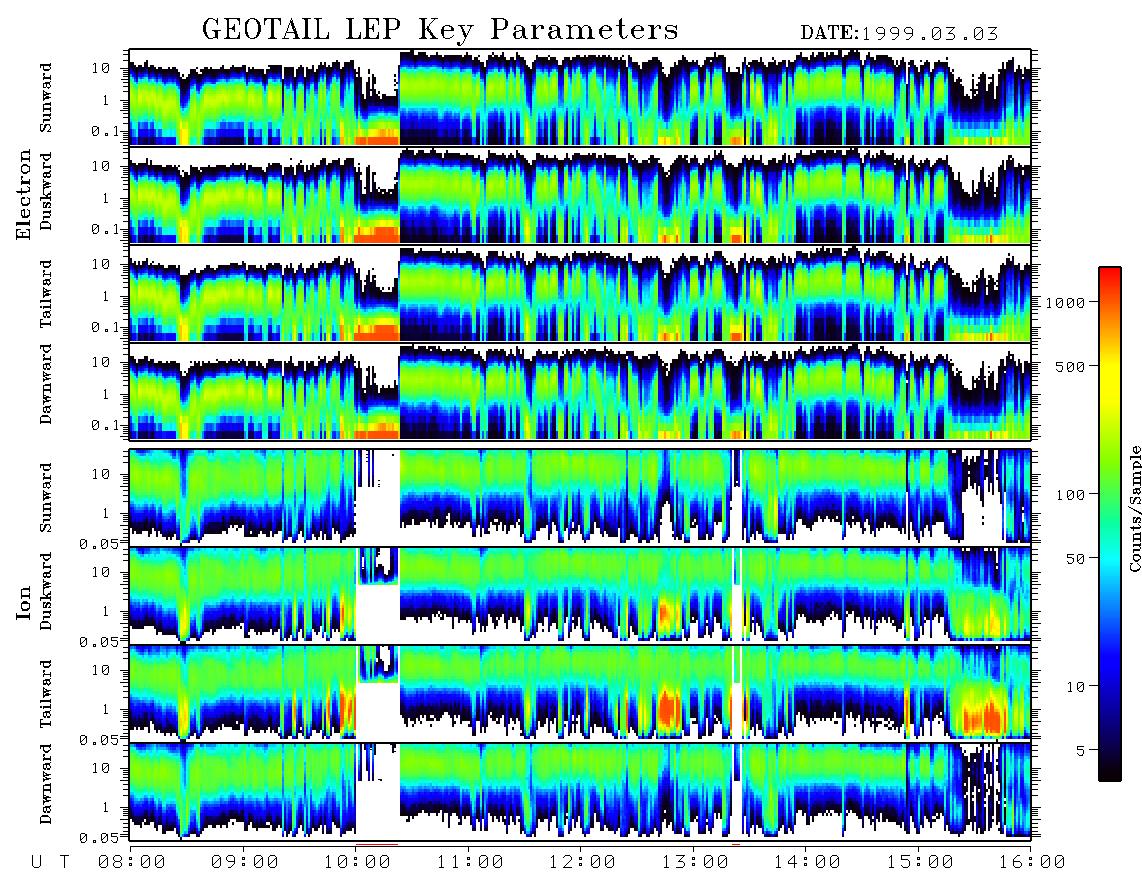Screen dimensions: 1142x880
Task: Click the Electron "Duskward" panel label
Action: pyautogui.click(x=46, y=191)
